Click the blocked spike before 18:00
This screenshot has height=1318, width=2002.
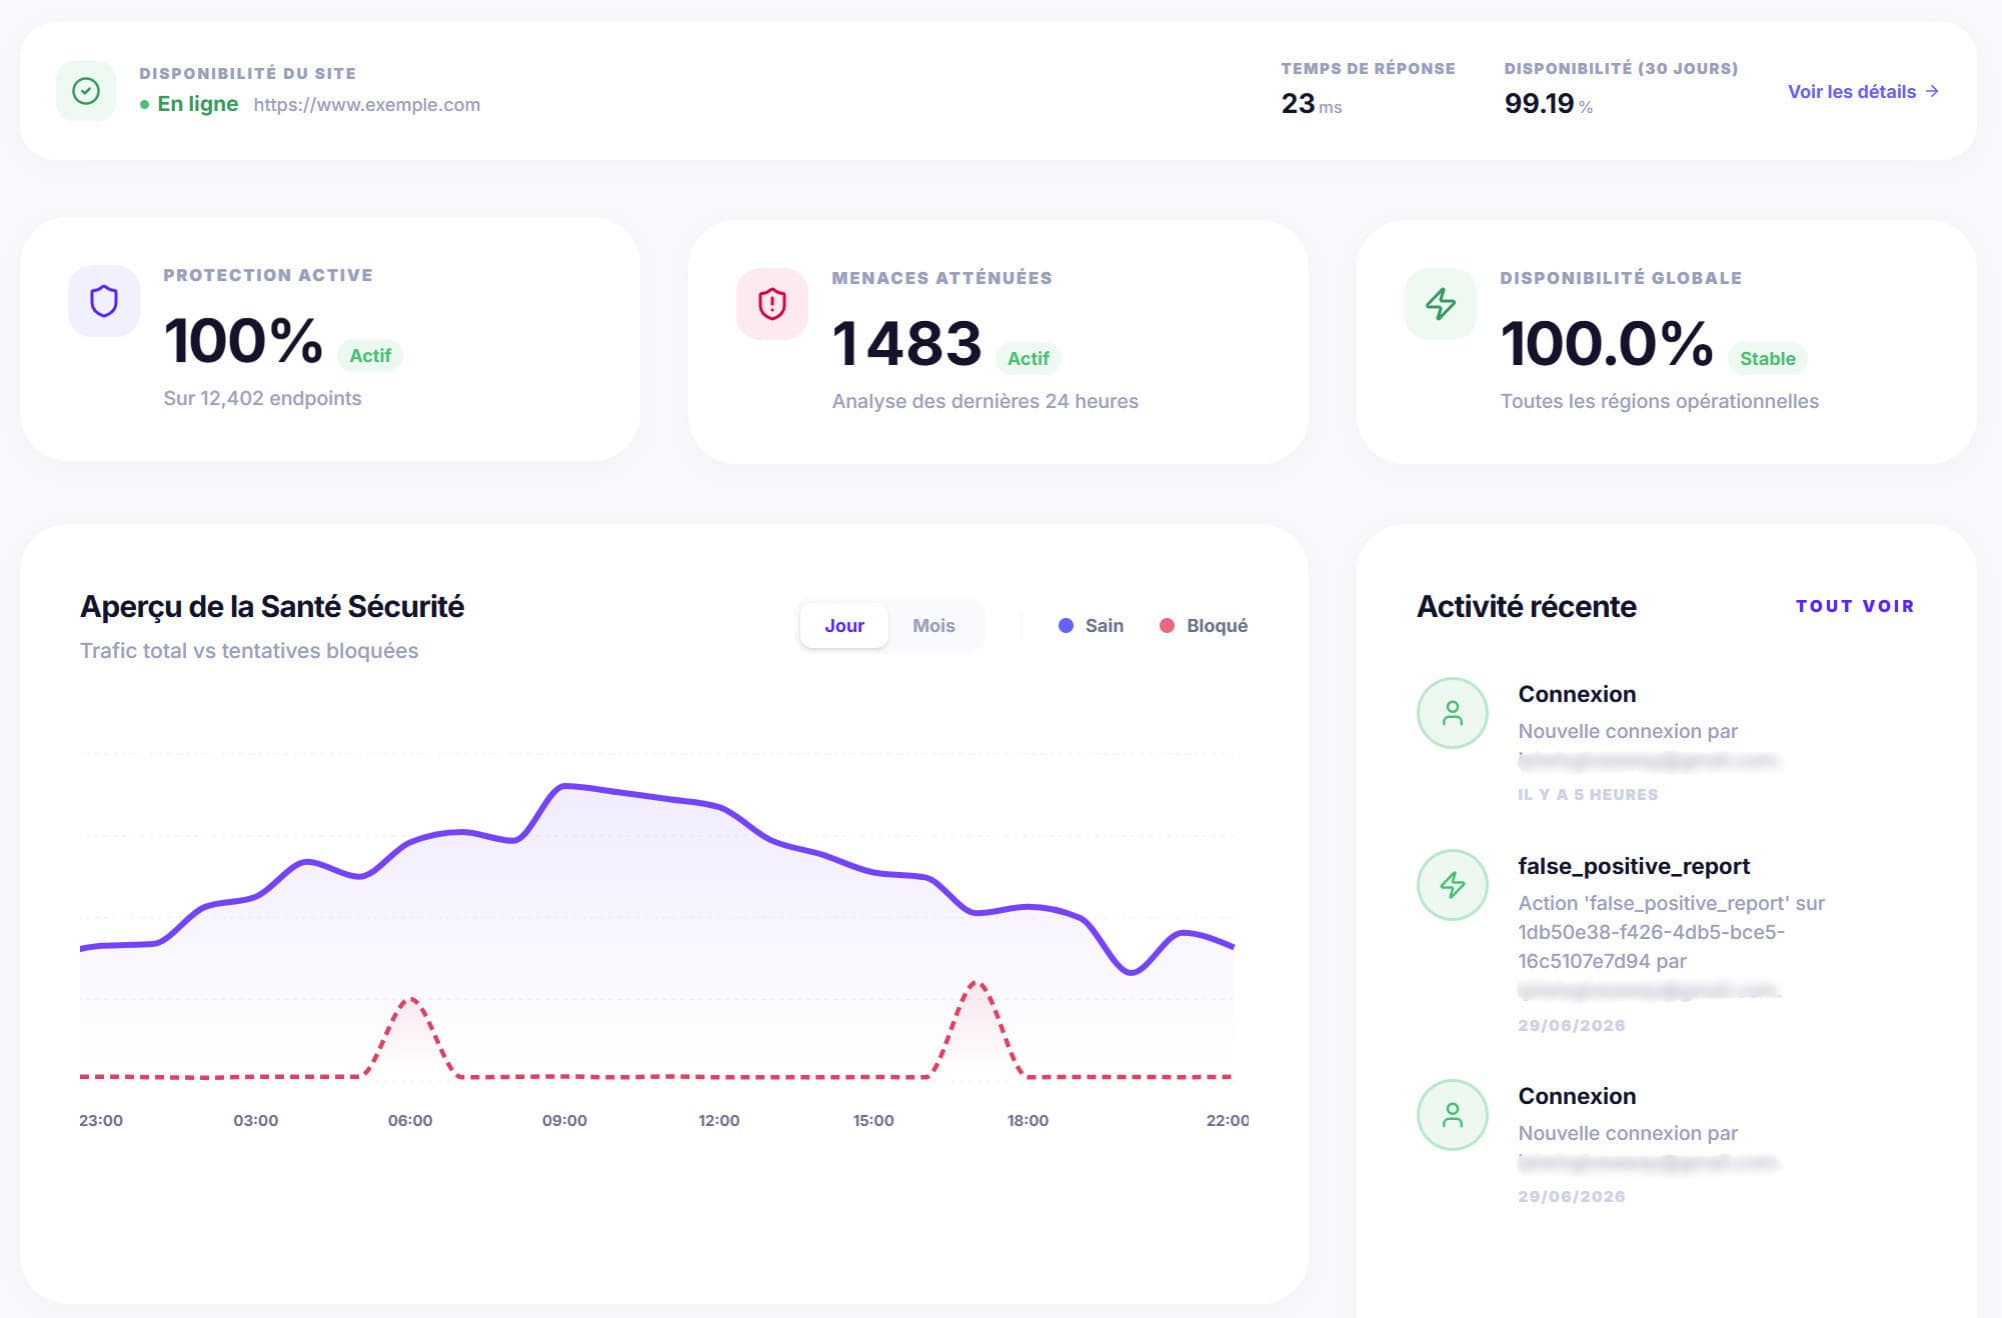976,984
